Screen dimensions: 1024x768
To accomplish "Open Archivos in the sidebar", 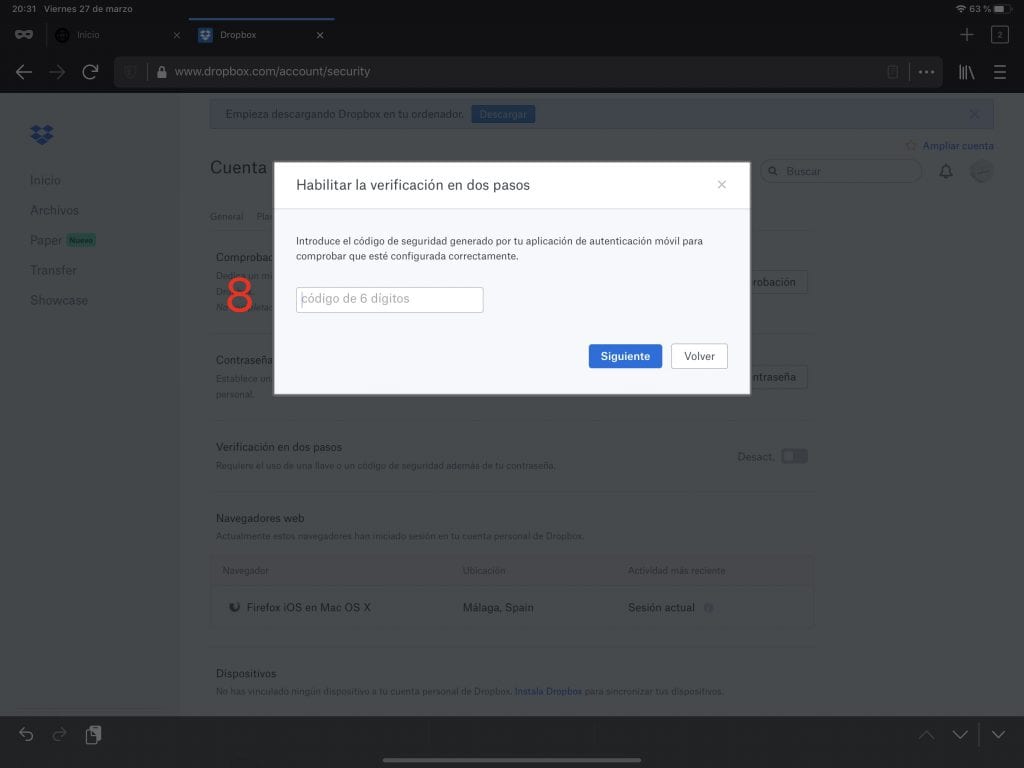I will (54, 210).
